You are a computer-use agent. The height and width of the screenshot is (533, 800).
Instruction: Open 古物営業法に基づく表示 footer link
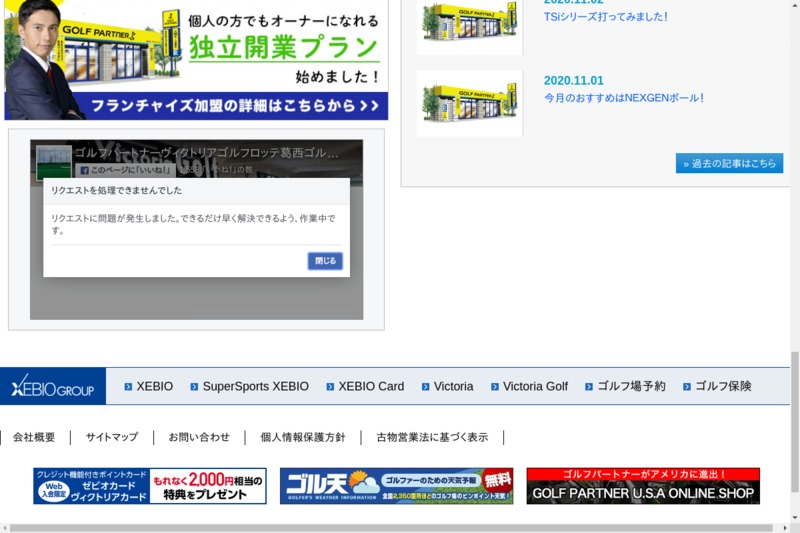(x=432, y=437)
